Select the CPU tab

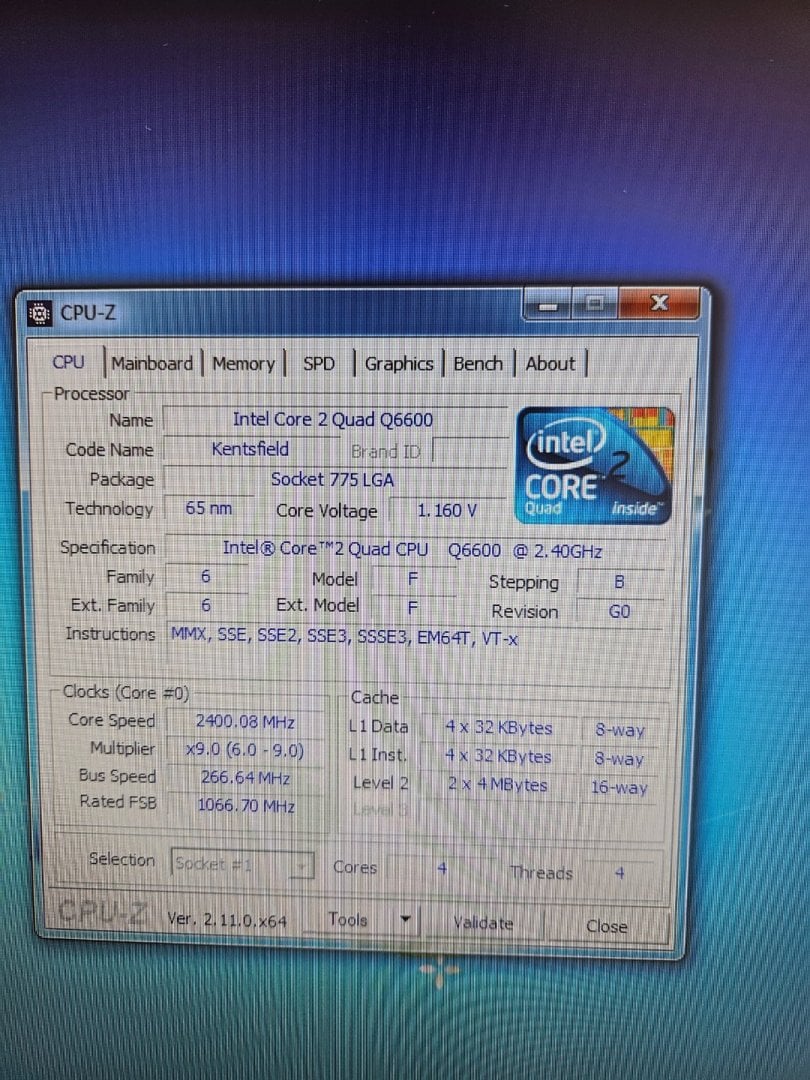pyautogui.click(x=68, y=362)
